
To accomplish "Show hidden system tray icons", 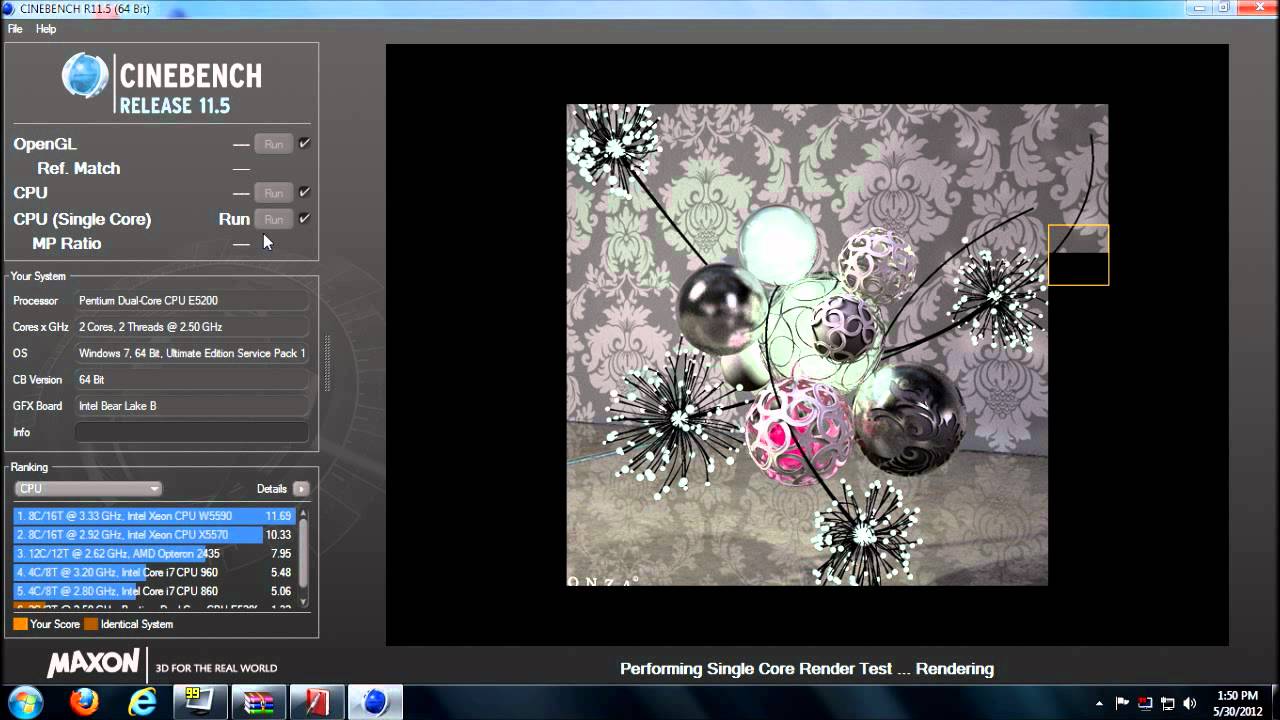I will 1100,703.
